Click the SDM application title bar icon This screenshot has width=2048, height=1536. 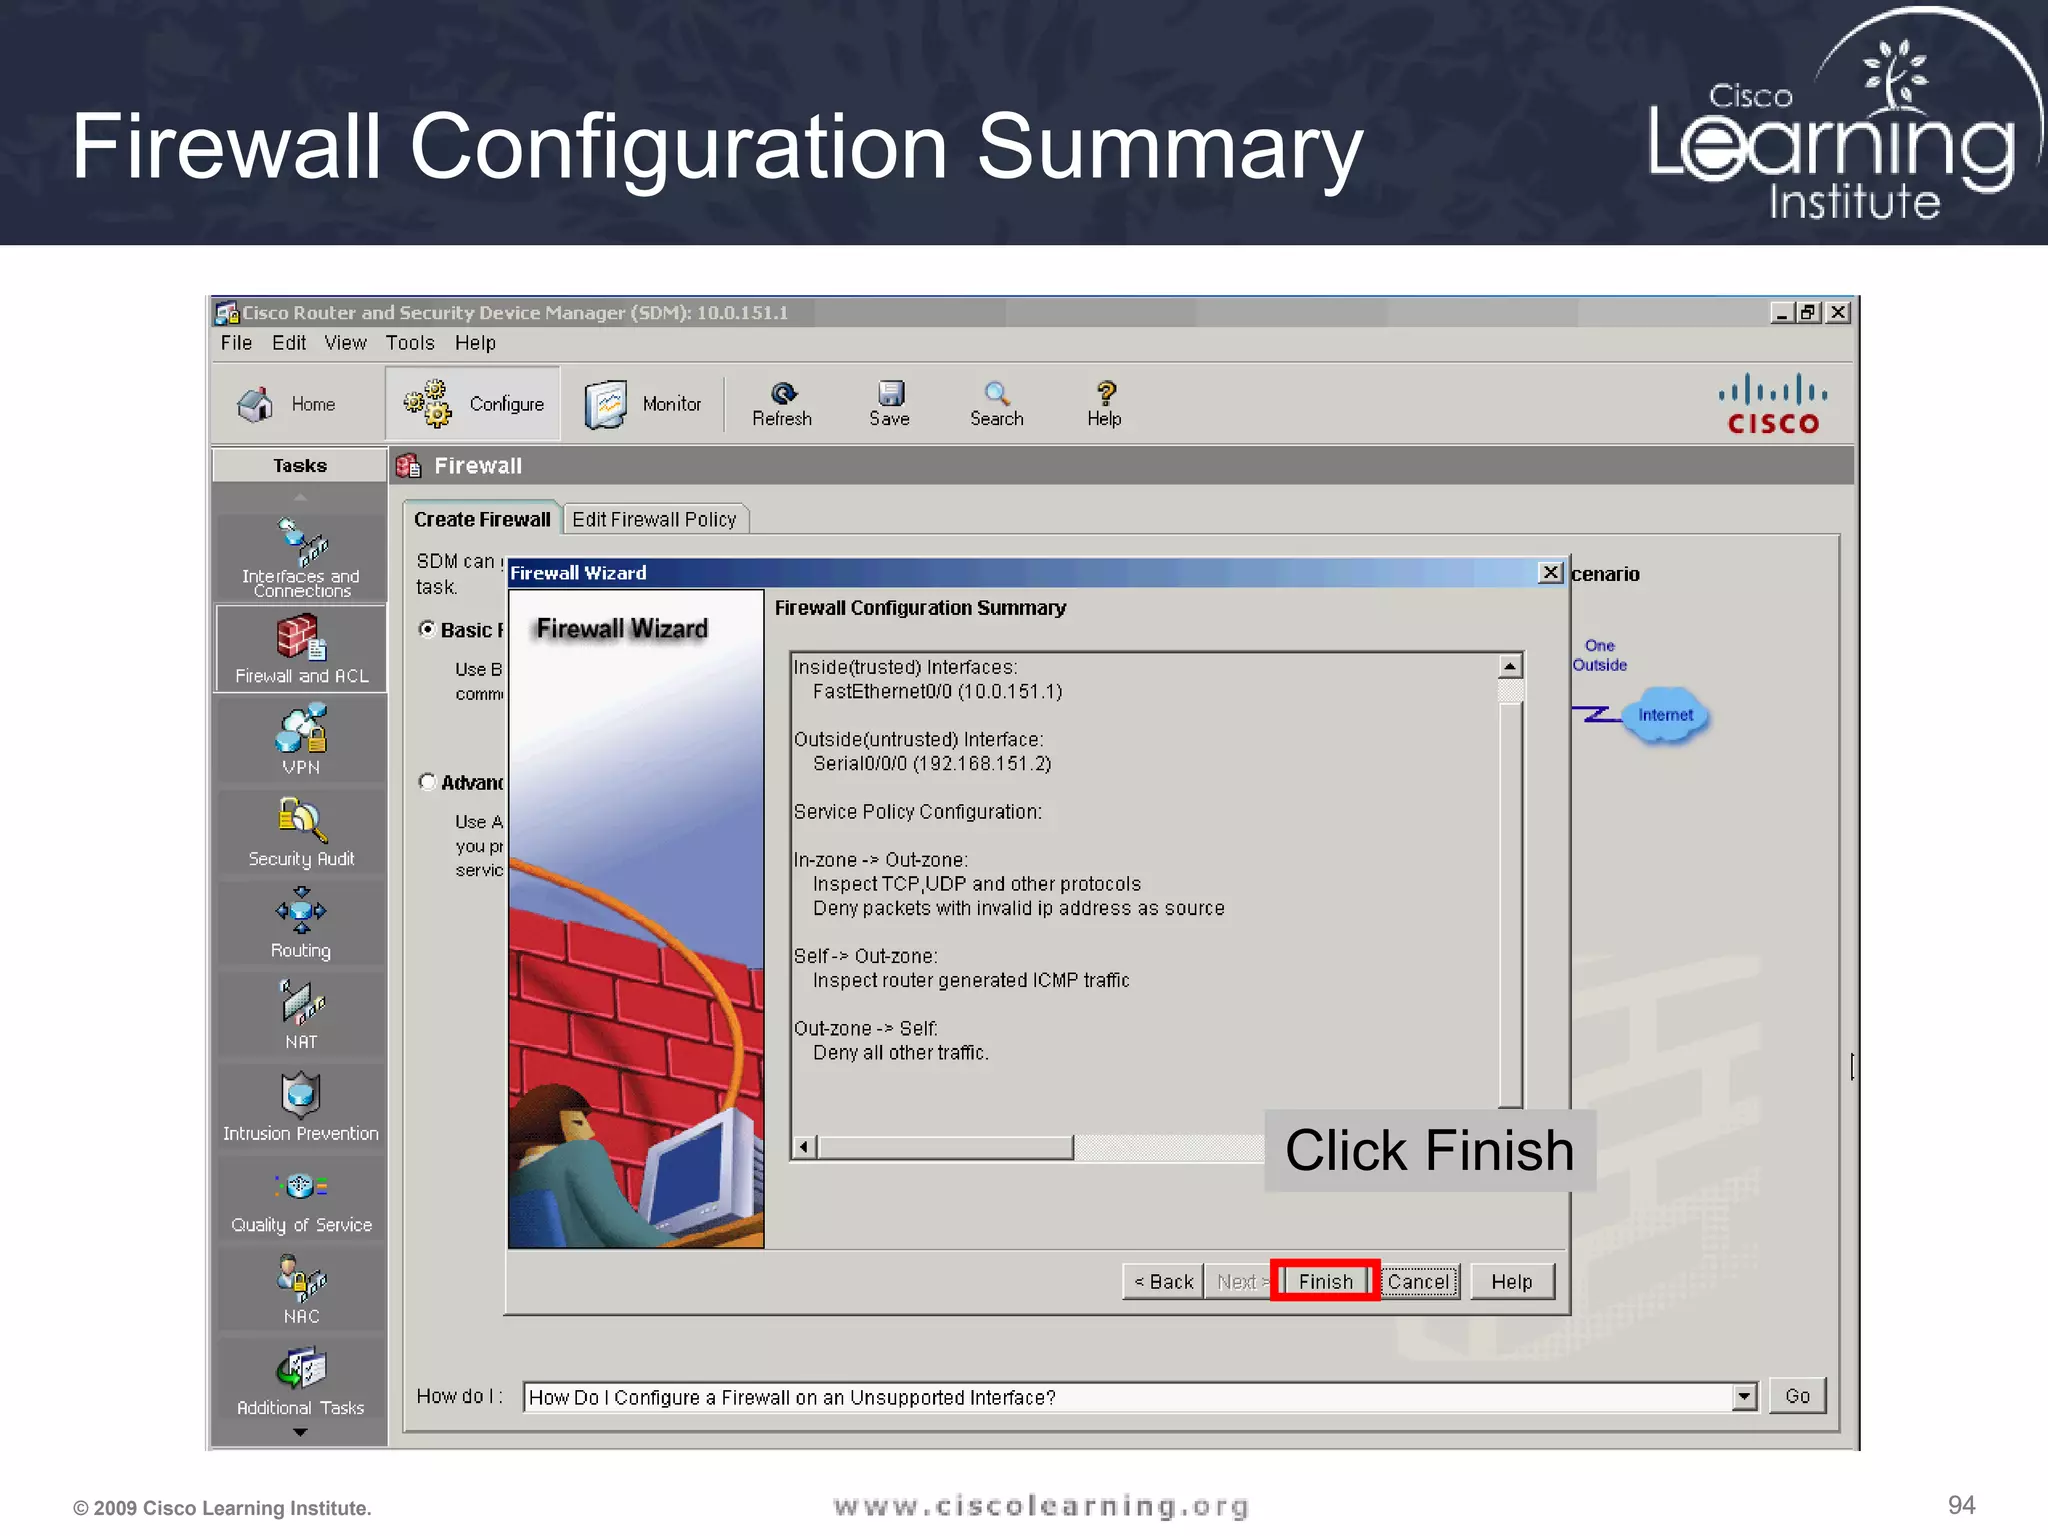coord(226,312)
